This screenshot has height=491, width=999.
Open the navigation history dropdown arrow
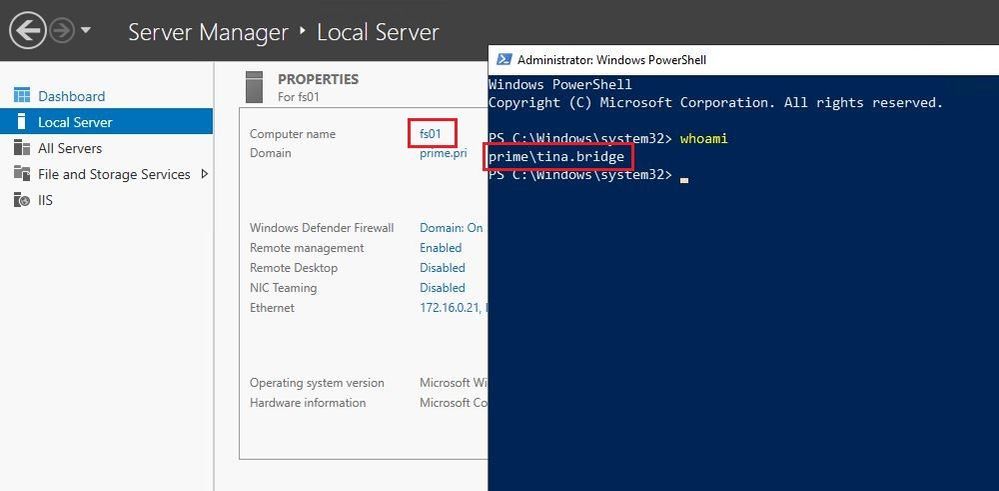tap(86, 30)
